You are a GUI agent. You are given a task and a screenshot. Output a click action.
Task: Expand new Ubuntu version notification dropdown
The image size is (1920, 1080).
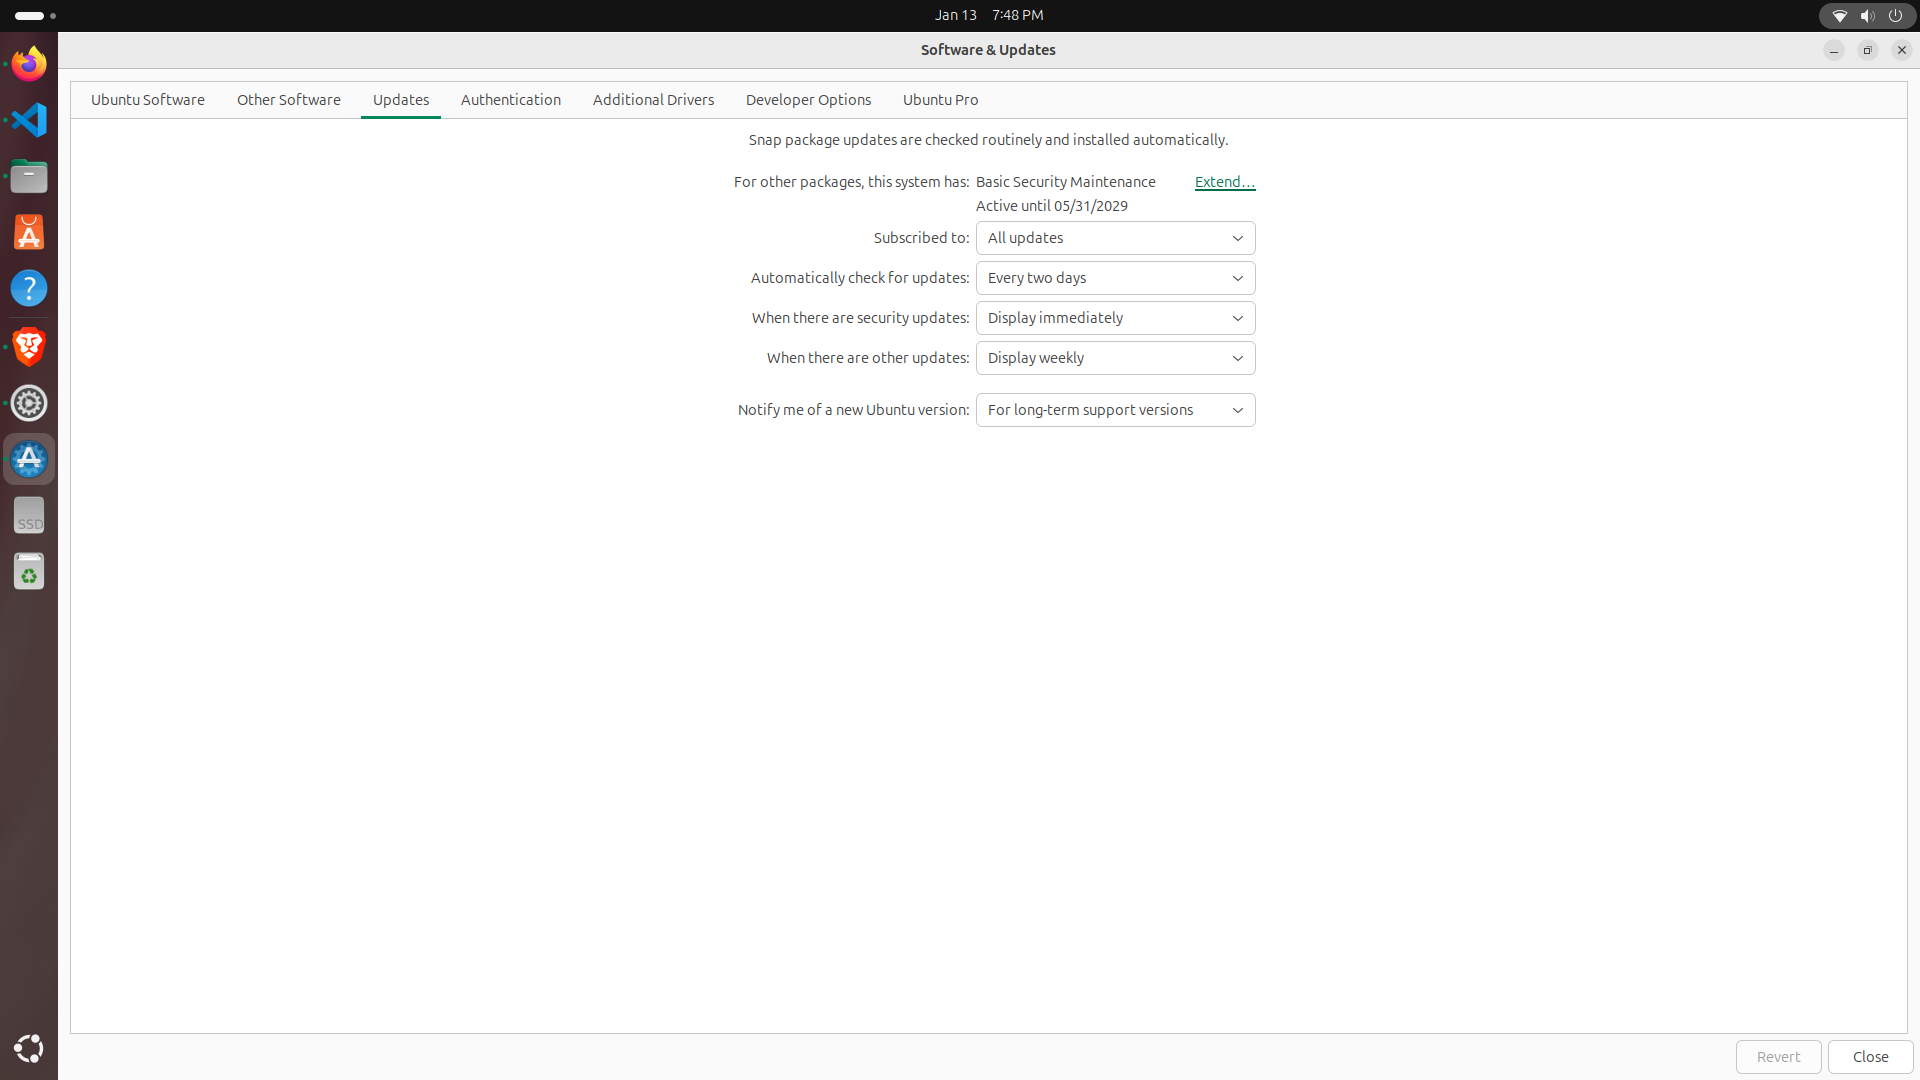1115,410
